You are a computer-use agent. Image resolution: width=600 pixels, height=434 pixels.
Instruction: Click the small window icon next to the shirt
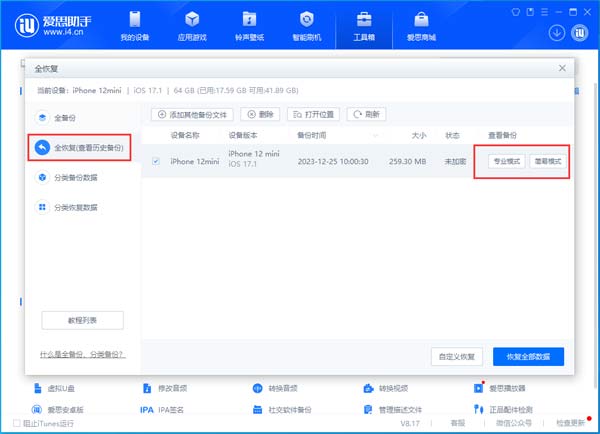coord(530,12)
